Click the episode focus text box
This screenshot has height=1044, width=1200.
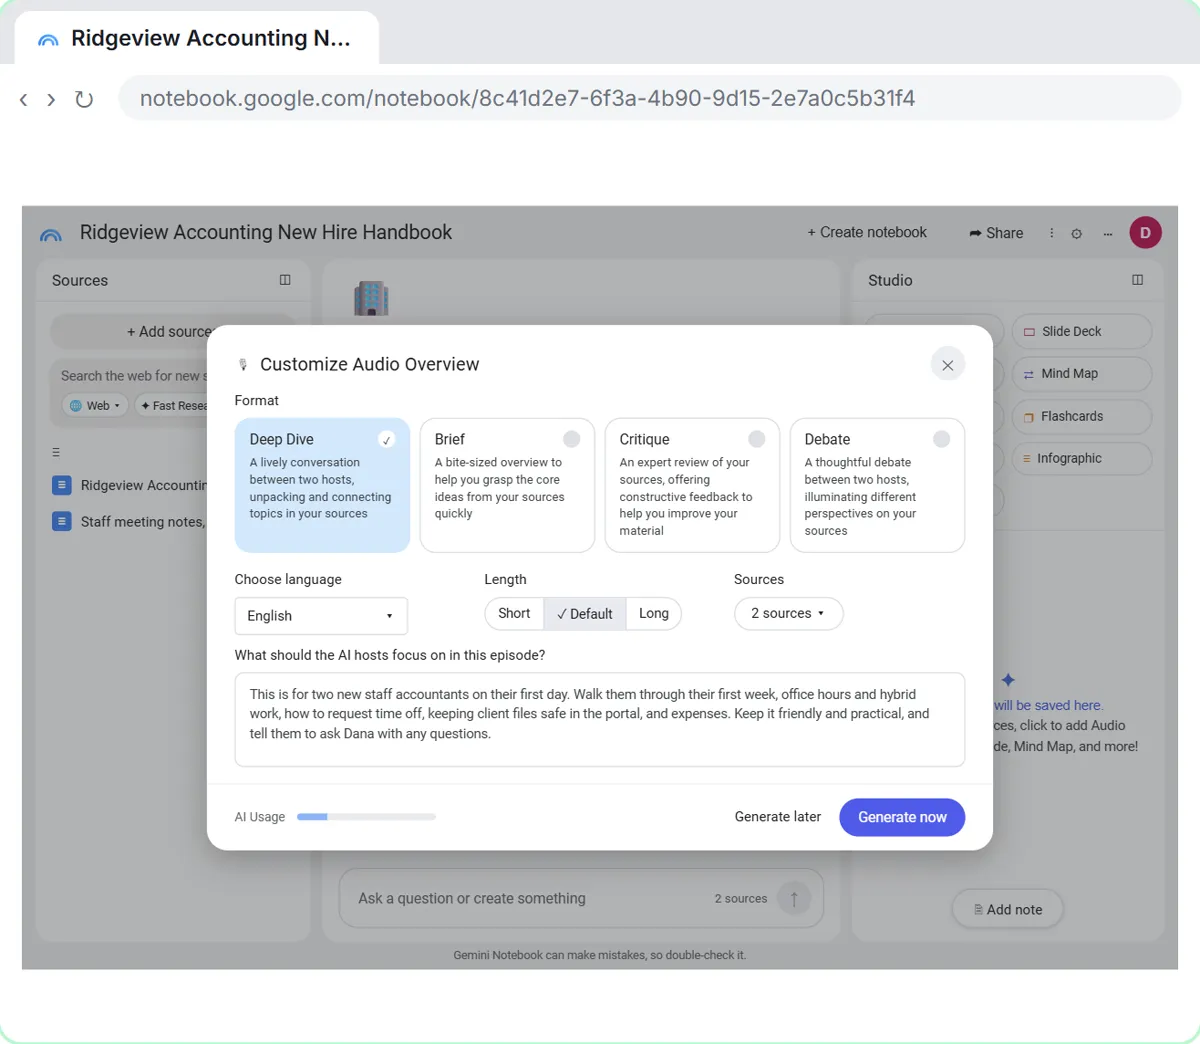[600, 720]
